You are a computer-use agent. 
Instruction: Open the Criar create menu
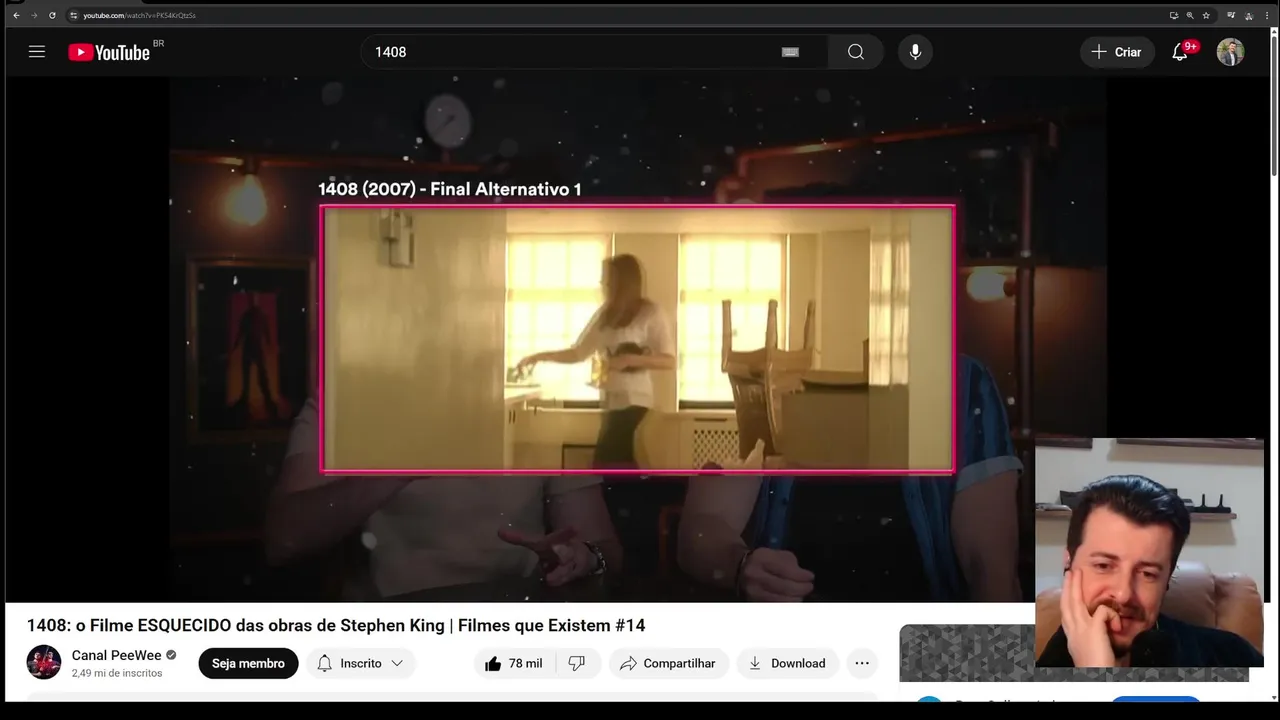point(1117,52)
